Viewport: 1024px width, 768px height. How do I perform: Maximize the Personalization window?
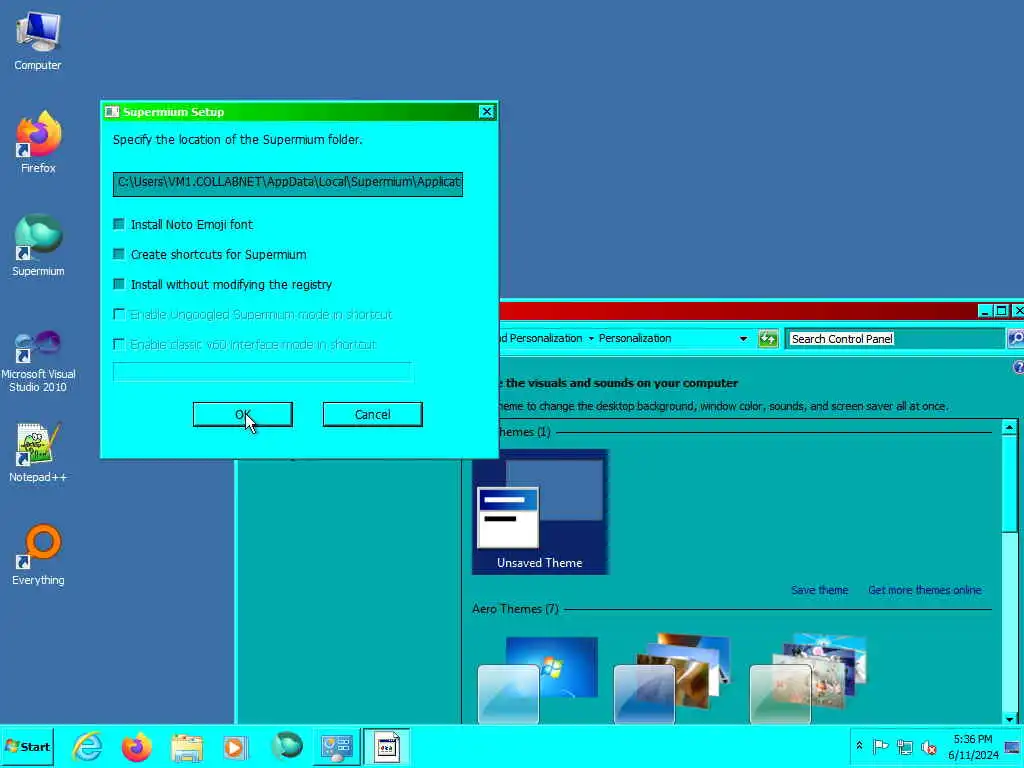pyautogui.click(x=1000, y=312)
